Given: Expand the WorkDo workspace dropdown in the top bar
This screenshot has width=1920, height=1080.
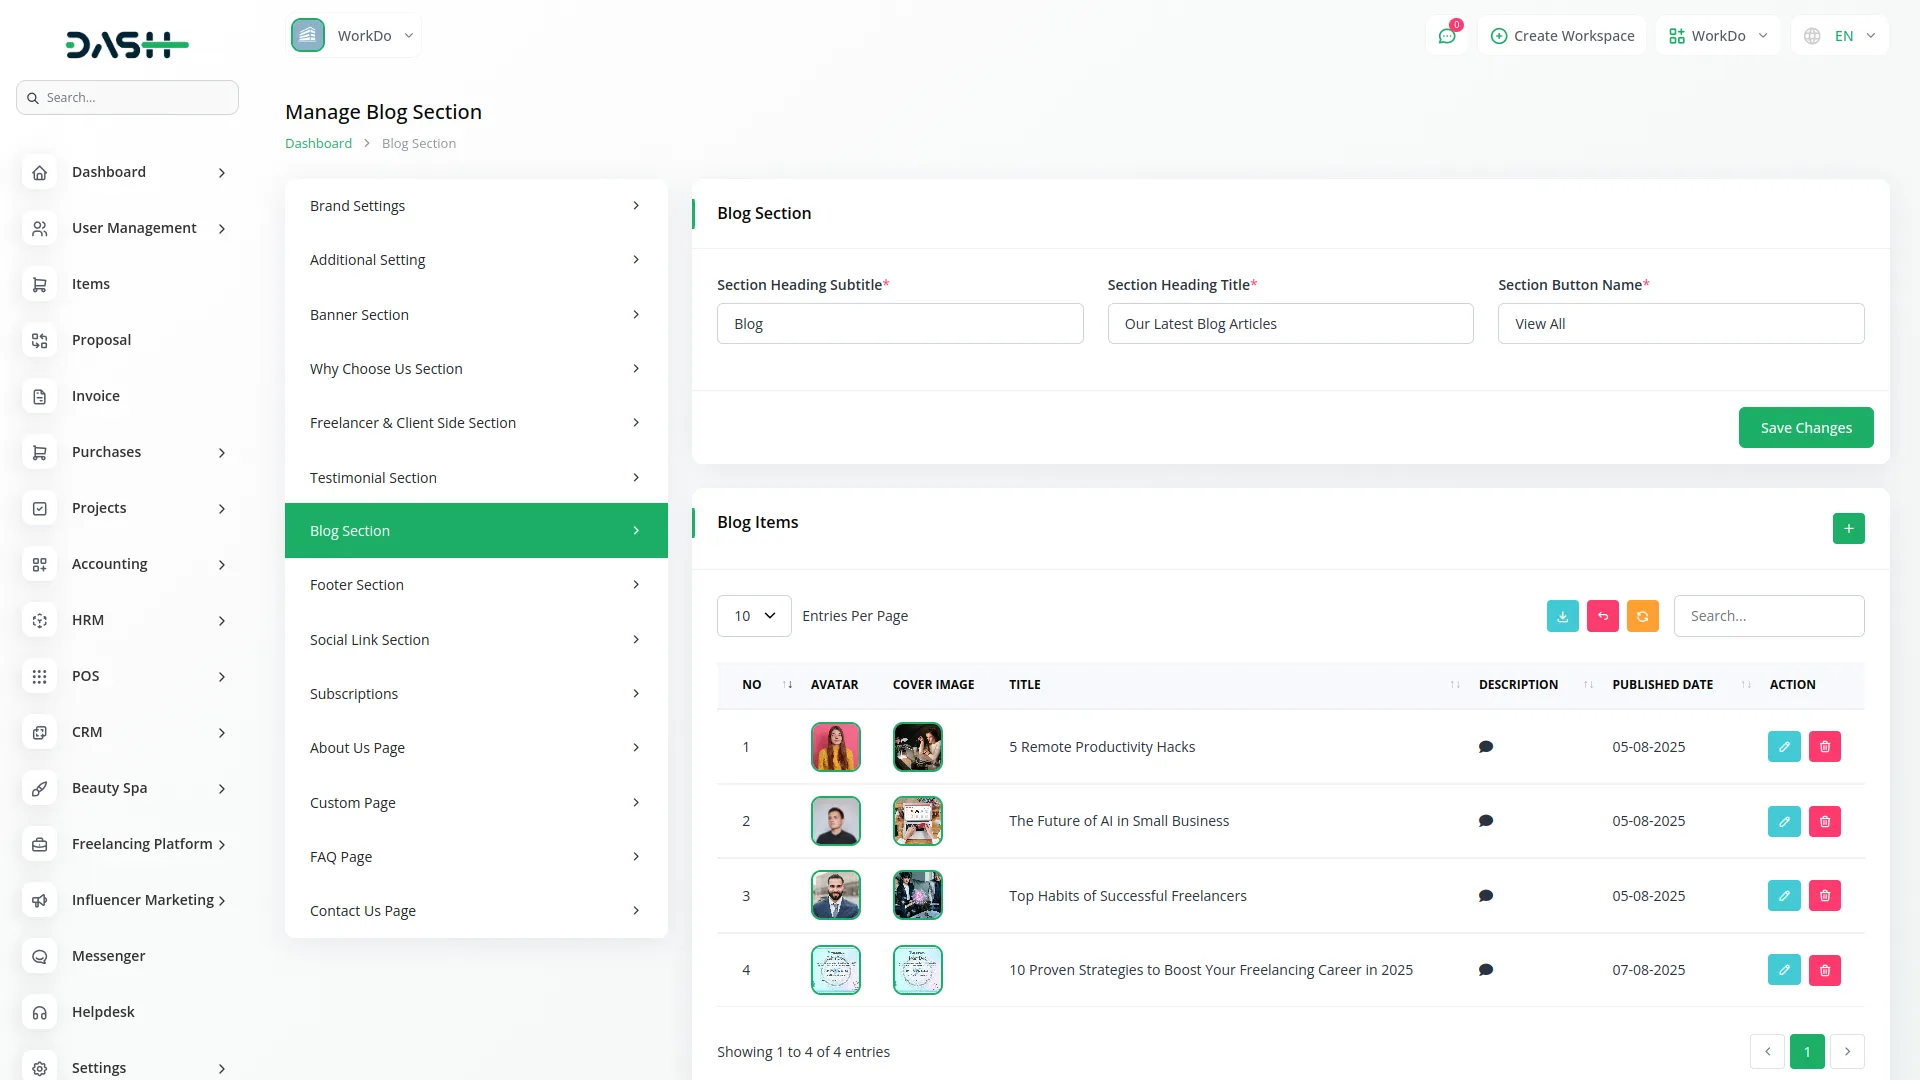Looking at the screenshot, I should (x=1717, y=35).
